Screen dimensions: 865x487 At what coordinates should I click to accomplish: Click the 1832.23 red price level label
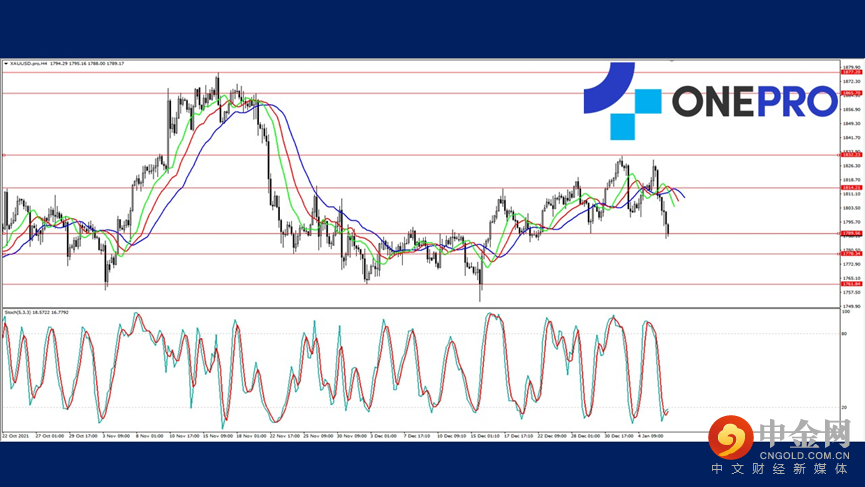pos(851,155)
